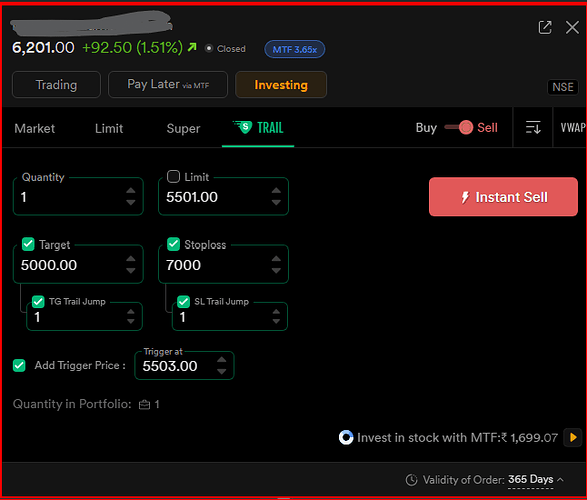The width and height of the screenshot is (587, 500).
Task: Decrease SL Trail Jump with down arrow
Action: 276,321
